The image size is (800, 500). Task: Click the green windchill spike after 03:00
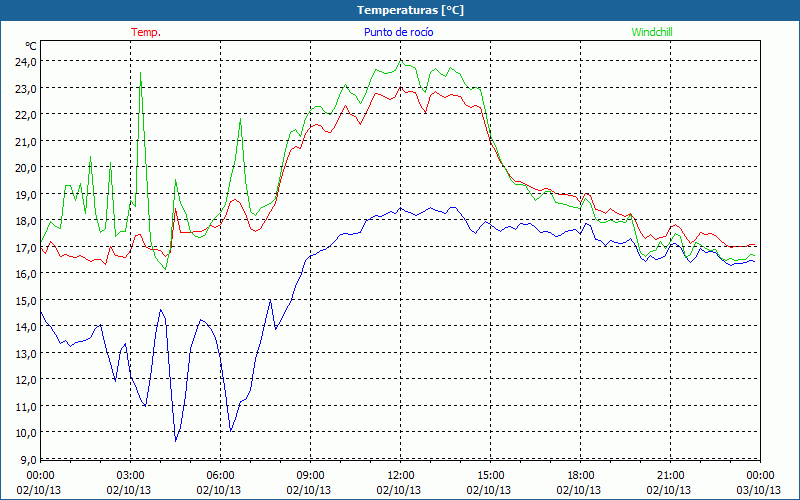(x=140, y=74)
